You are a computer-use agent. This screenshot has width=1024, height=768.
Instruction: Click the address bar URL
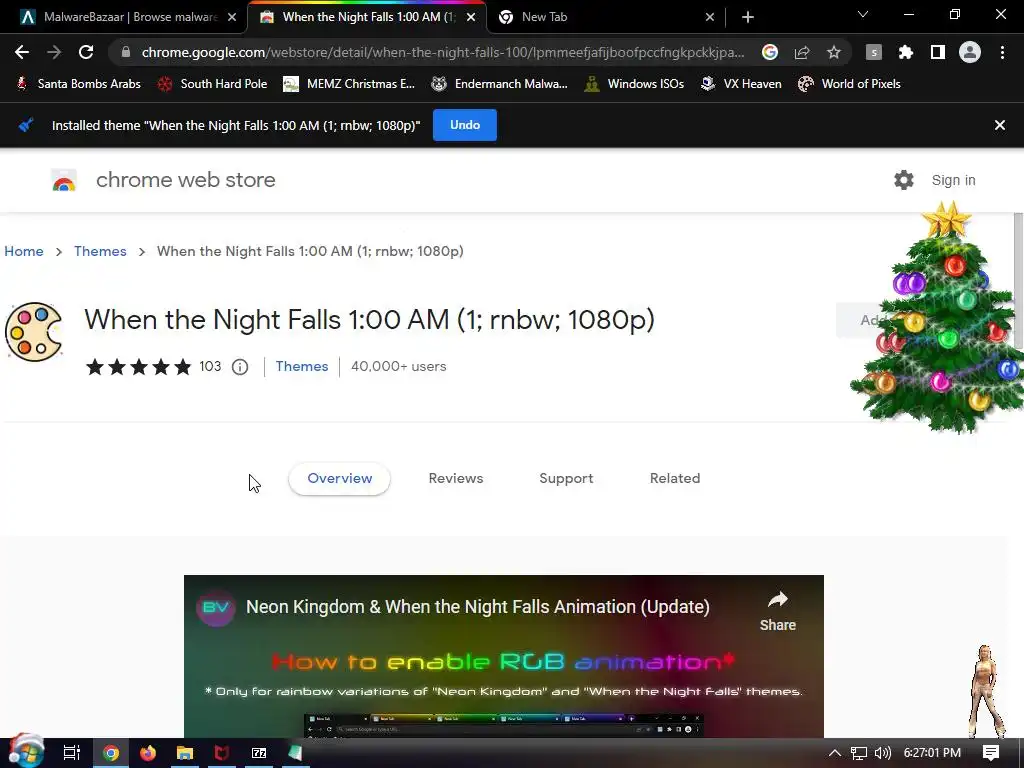pyautogui.click(x=443, y=52)
